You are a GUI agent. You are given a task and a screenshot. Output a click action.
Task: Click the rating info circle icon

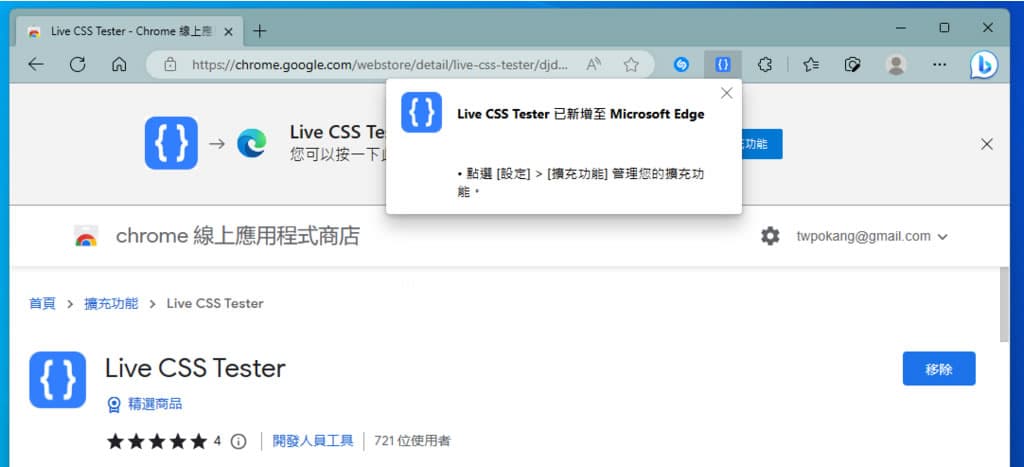[x=238, y=442]
